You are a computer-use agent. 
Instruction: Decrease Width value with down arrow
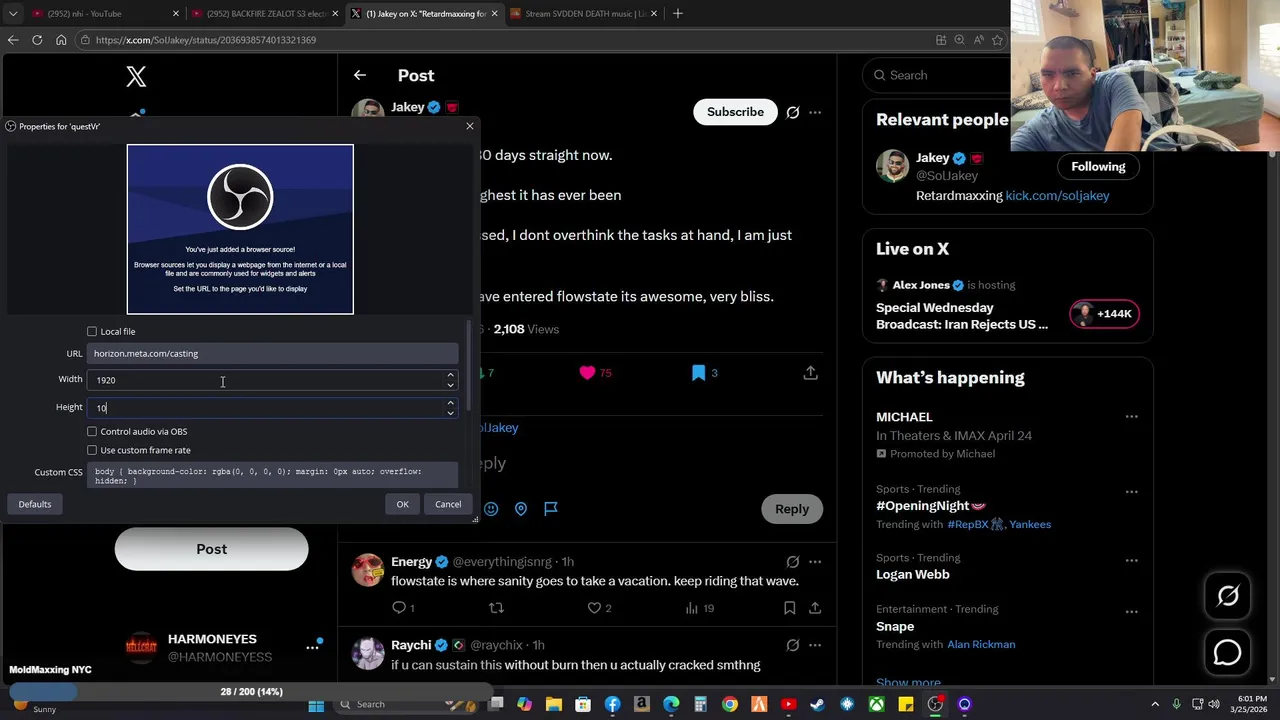pyautogui.click(x=450, y=385)
